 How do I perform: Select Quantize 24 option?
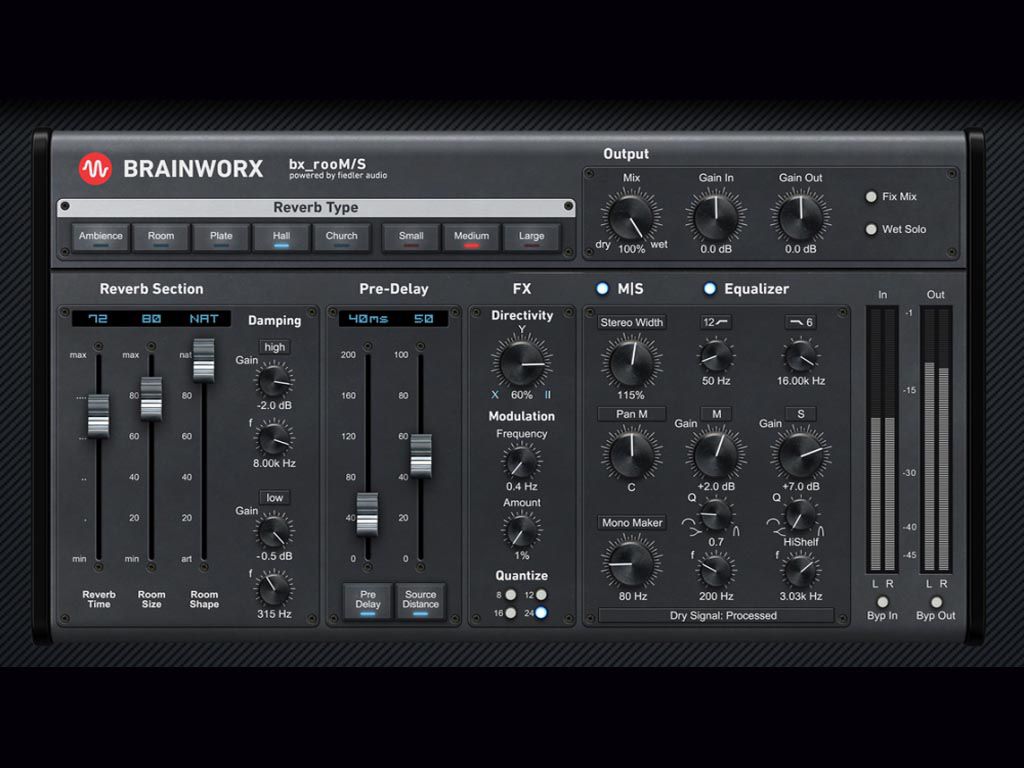(x=541, y=613)
